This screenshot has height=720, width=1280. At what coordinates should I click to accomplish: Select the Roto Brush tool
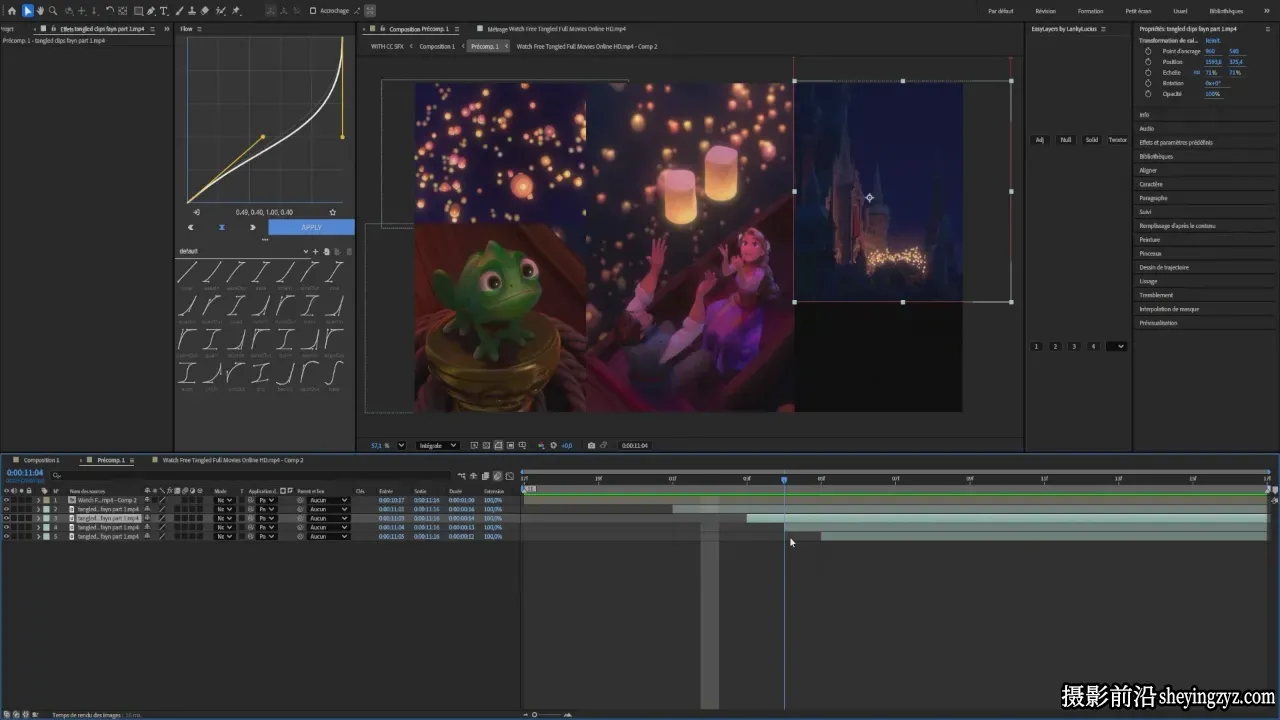click(221, 11)
